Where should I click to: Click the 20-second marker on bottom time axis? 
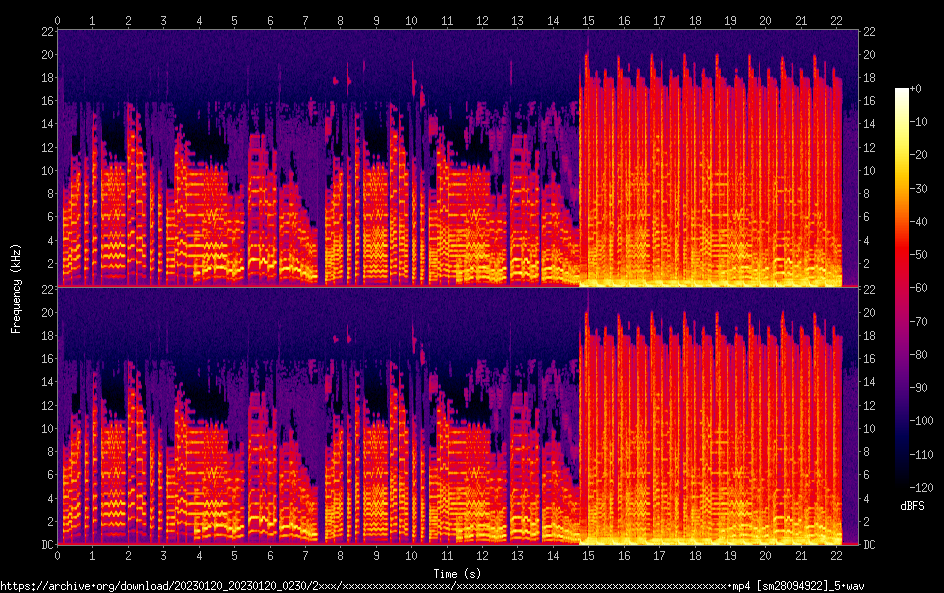coord(765,554)
